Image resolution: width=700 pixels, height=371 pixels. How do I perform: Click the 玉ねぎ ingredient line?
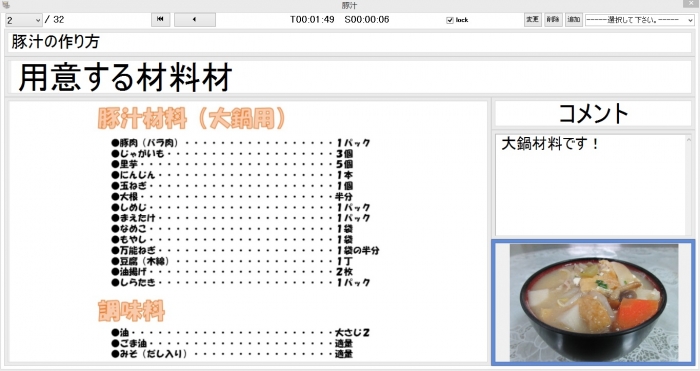coord(233,186)
